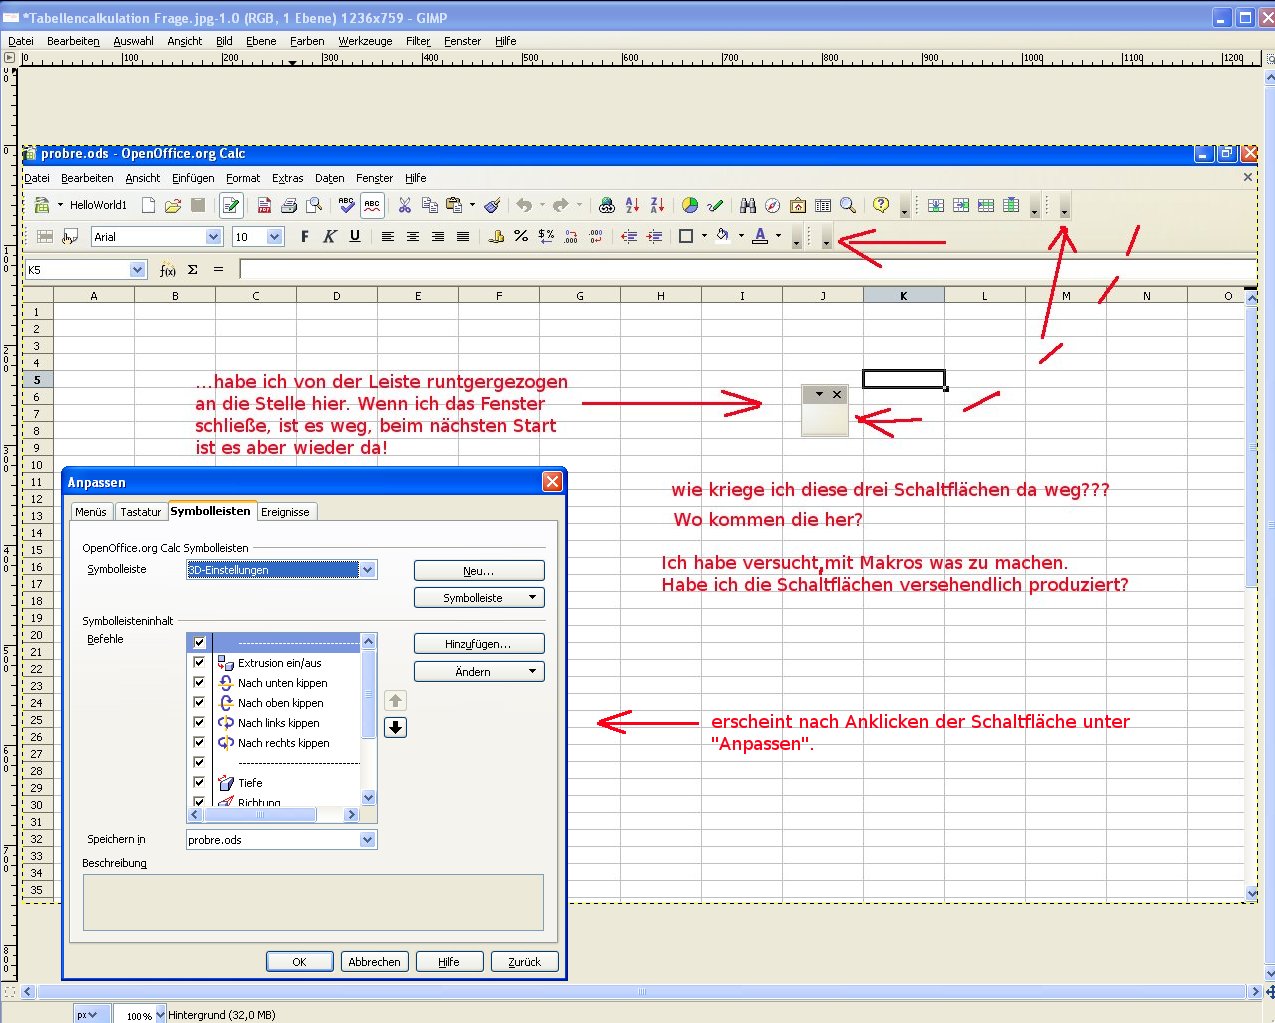1275x1023 pixels.
Task: Click the New document icon in Calc toolbar
Action: coord(148,205)
